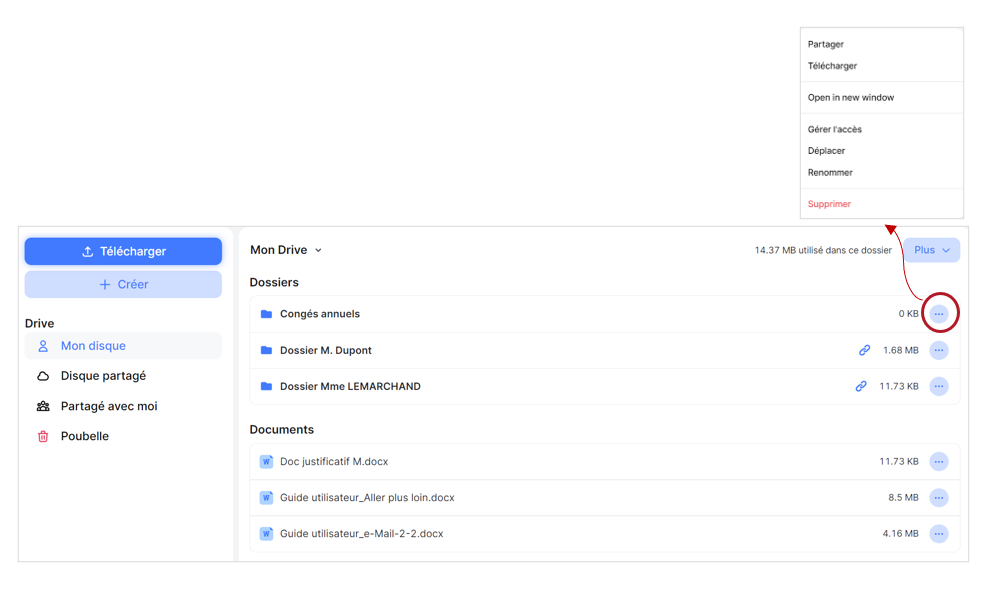Click the 14.37 MB utilisé dans ce dossier text

823,250
